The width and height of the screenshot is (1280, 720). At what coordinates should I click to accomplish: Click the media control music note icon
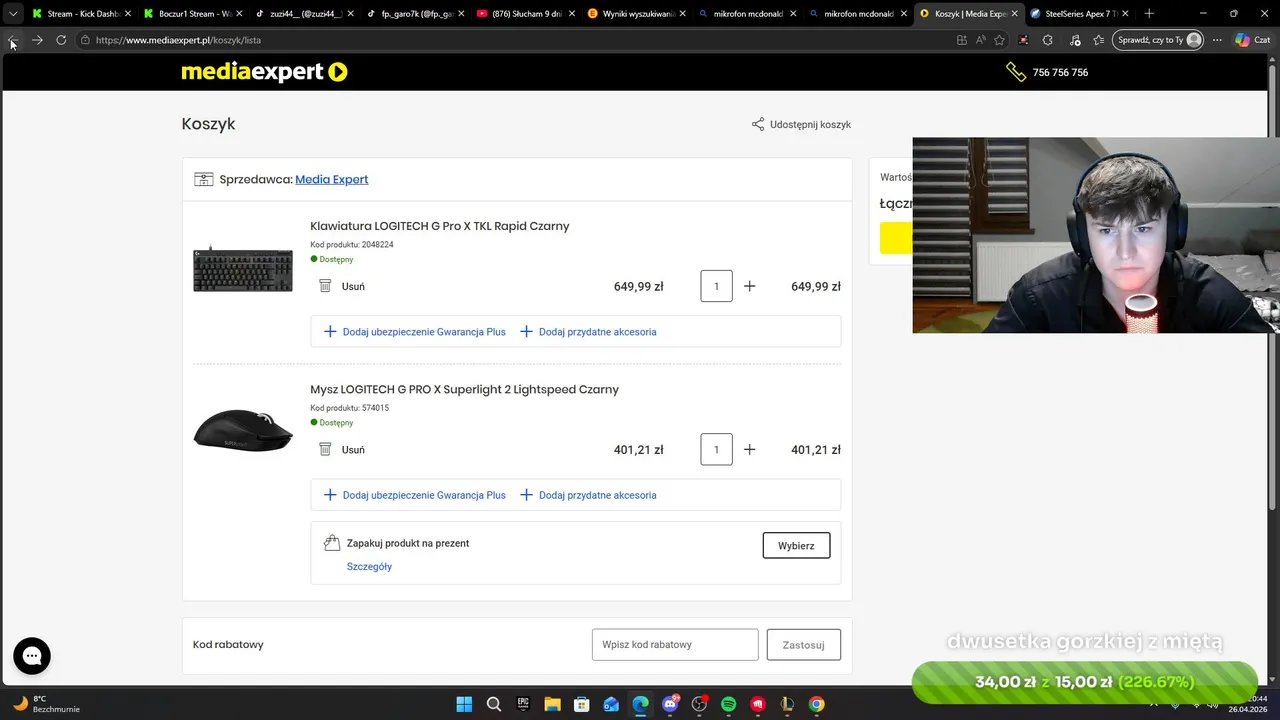[1075, 40]
